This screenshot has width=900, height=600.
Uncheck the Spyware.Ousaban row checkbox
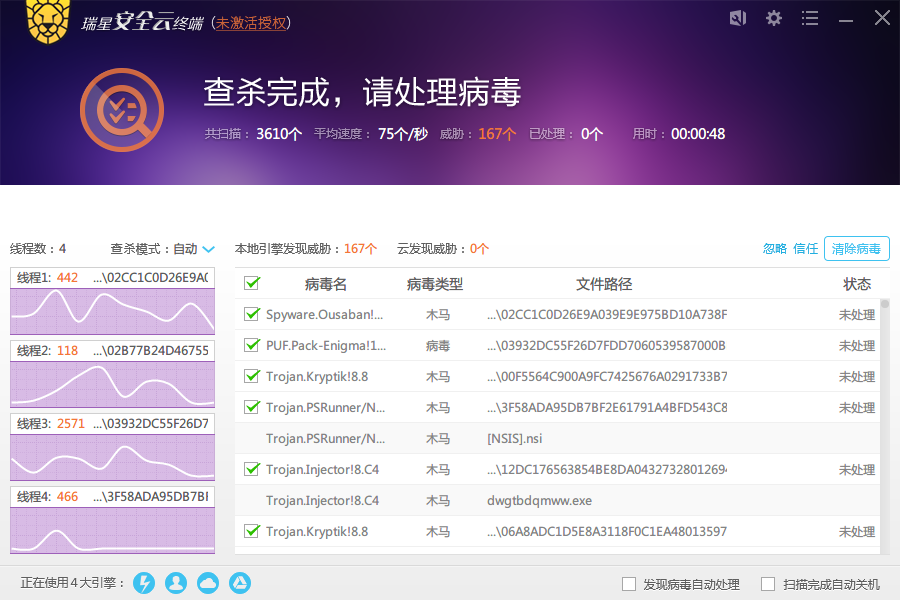point(252,314)
